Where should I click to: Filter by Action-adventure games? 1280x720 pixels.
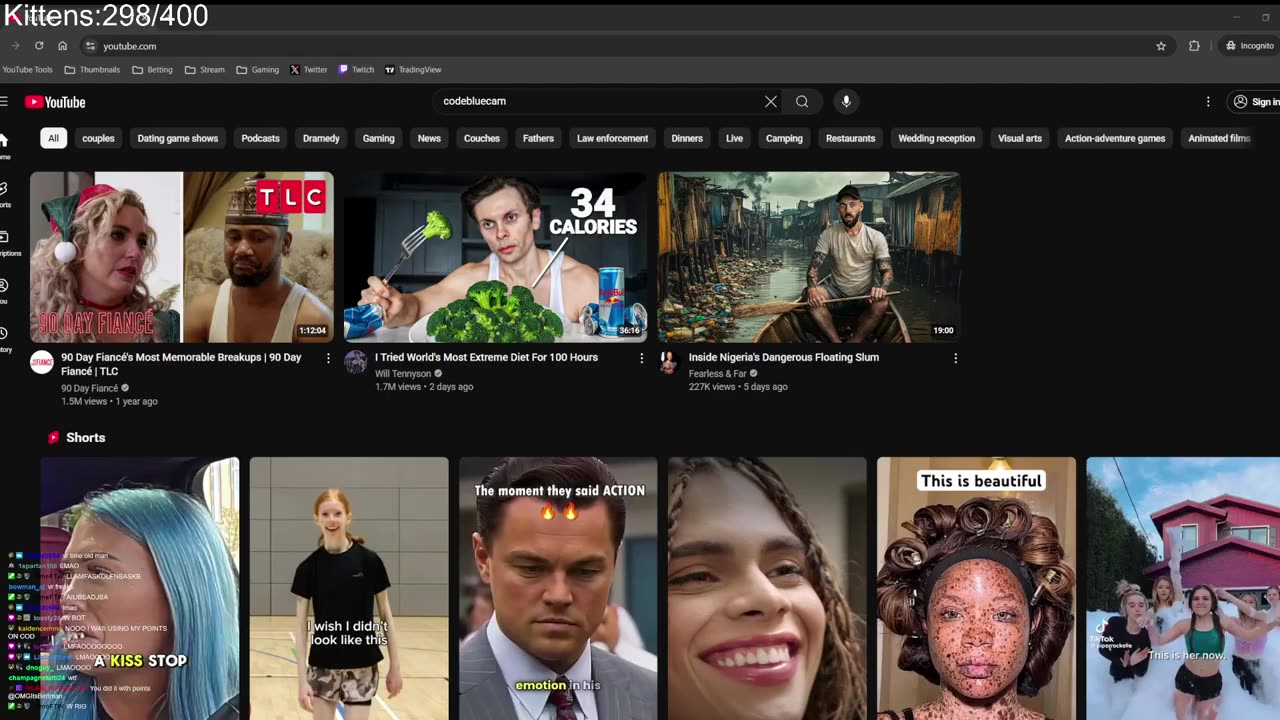point(1115,138)
